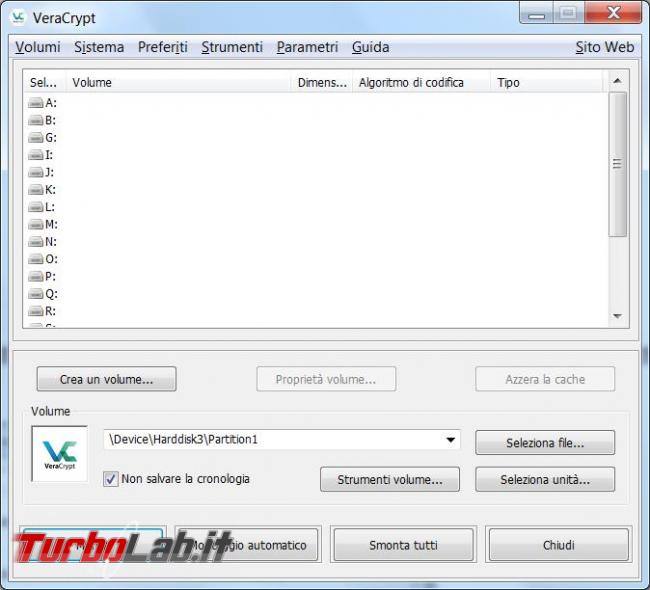Open the Sito Web menu item
650x590 pixels.
604,47
